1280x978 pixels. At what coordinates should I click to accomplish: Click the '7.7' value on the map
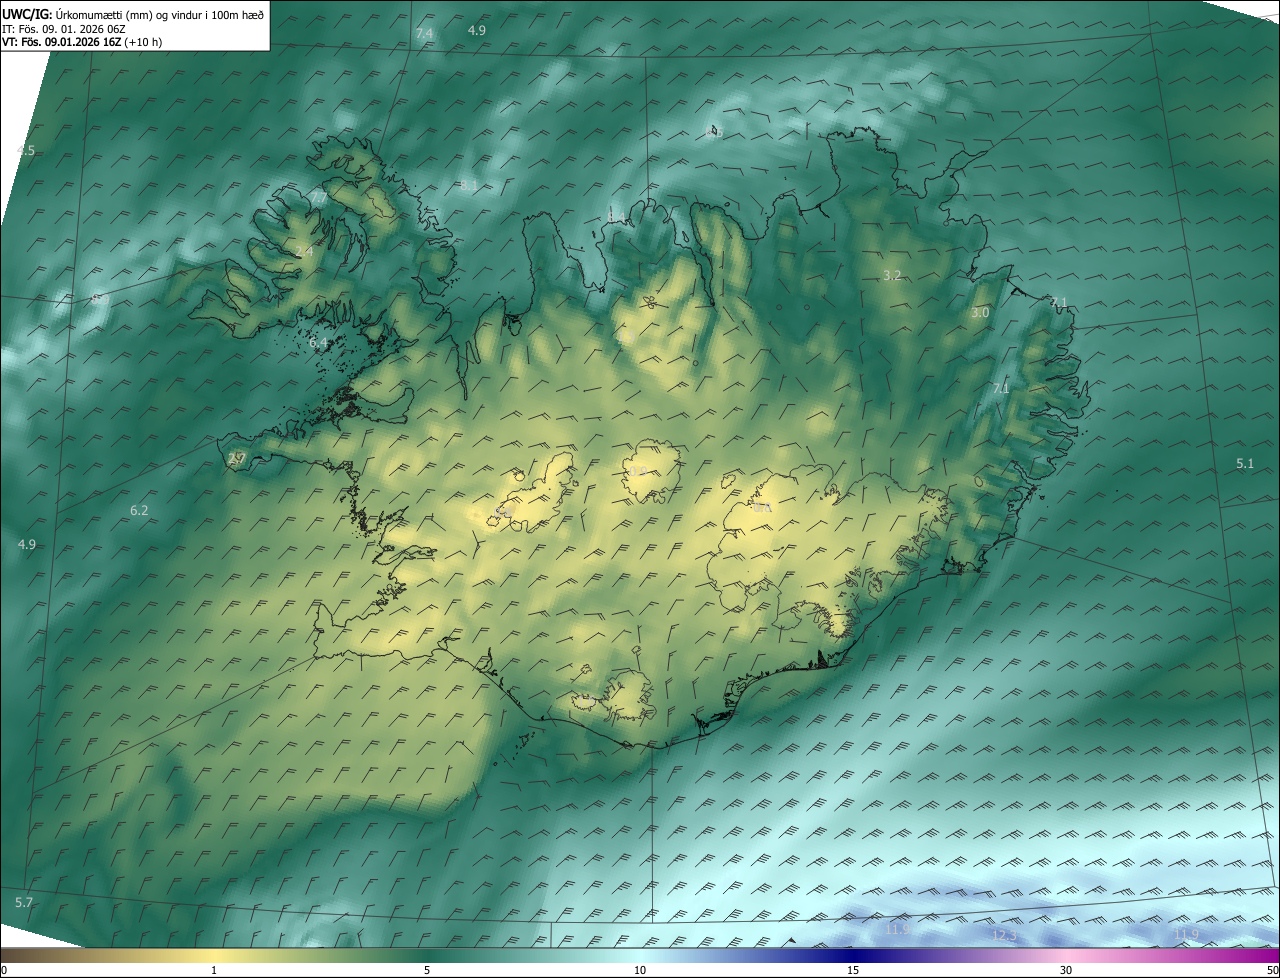coord(319,199)
